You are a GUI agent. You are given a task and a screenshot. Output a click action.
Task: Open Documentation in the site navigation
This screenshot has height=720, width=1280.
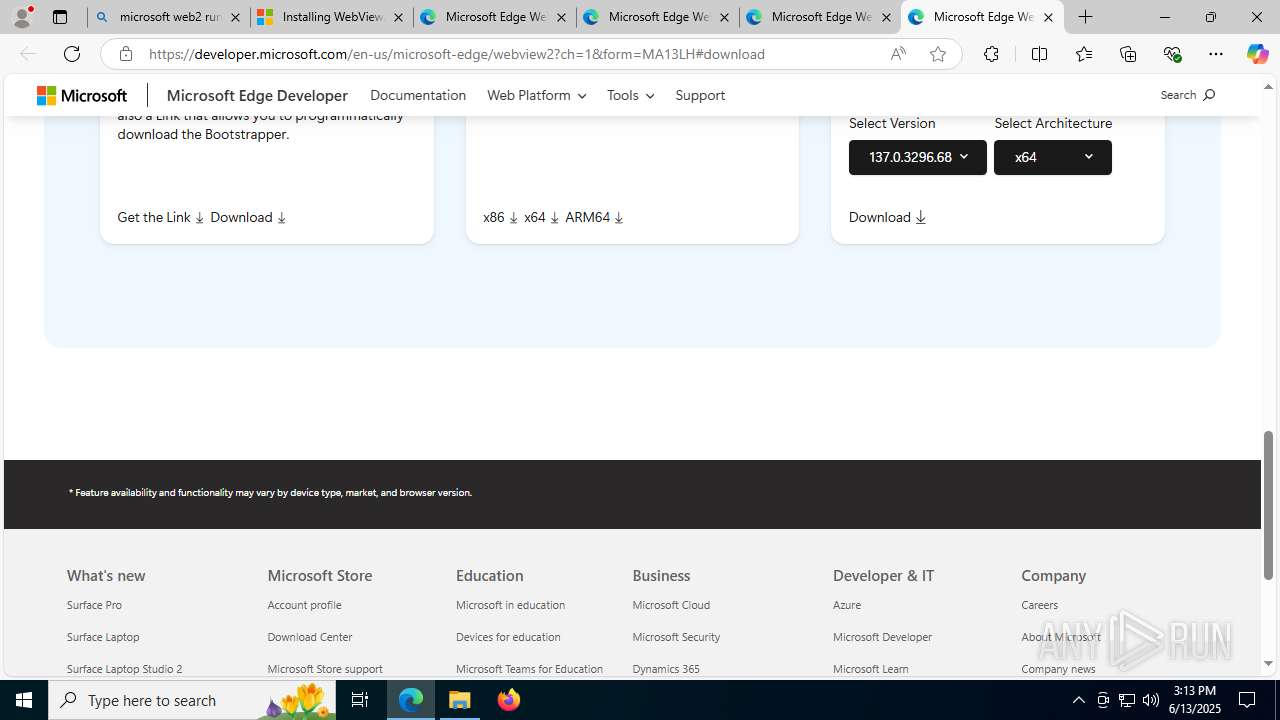[418, 95]
